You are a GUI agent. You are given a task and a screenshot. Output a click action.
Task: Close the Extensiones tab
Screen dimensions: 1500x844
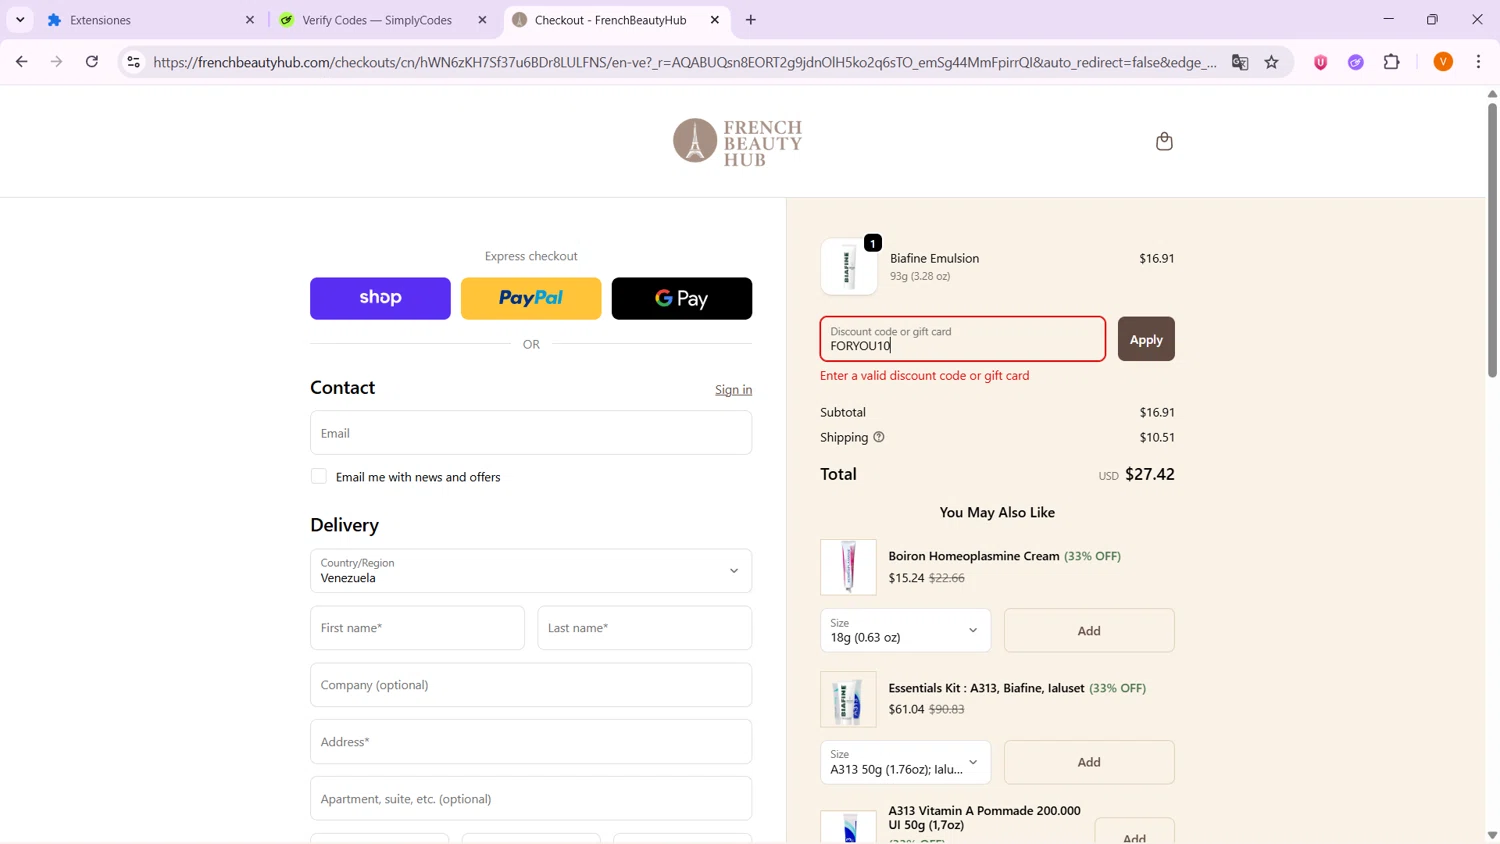click(250, 20)
